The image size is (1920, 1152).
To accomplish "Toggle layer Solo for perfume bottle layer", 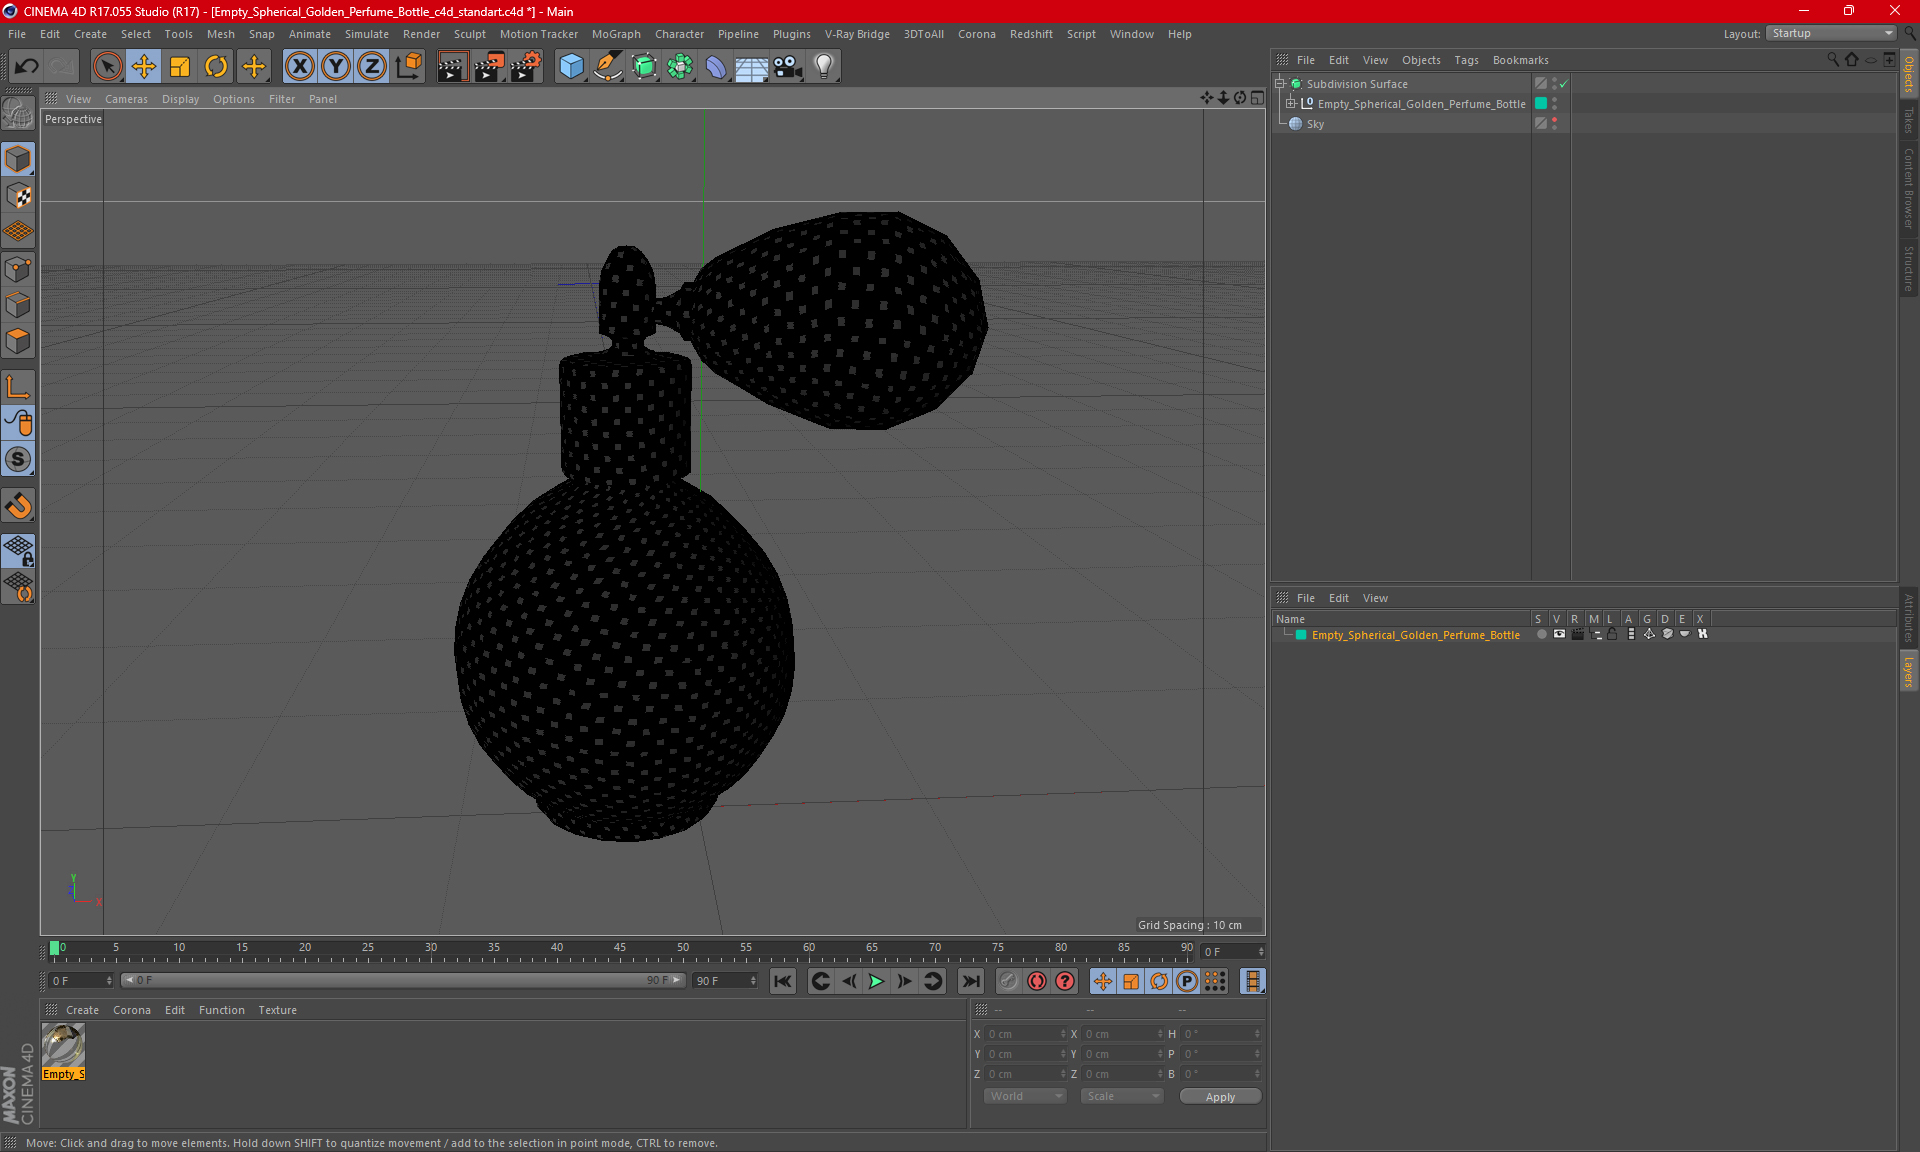I will coord(1541,634).
